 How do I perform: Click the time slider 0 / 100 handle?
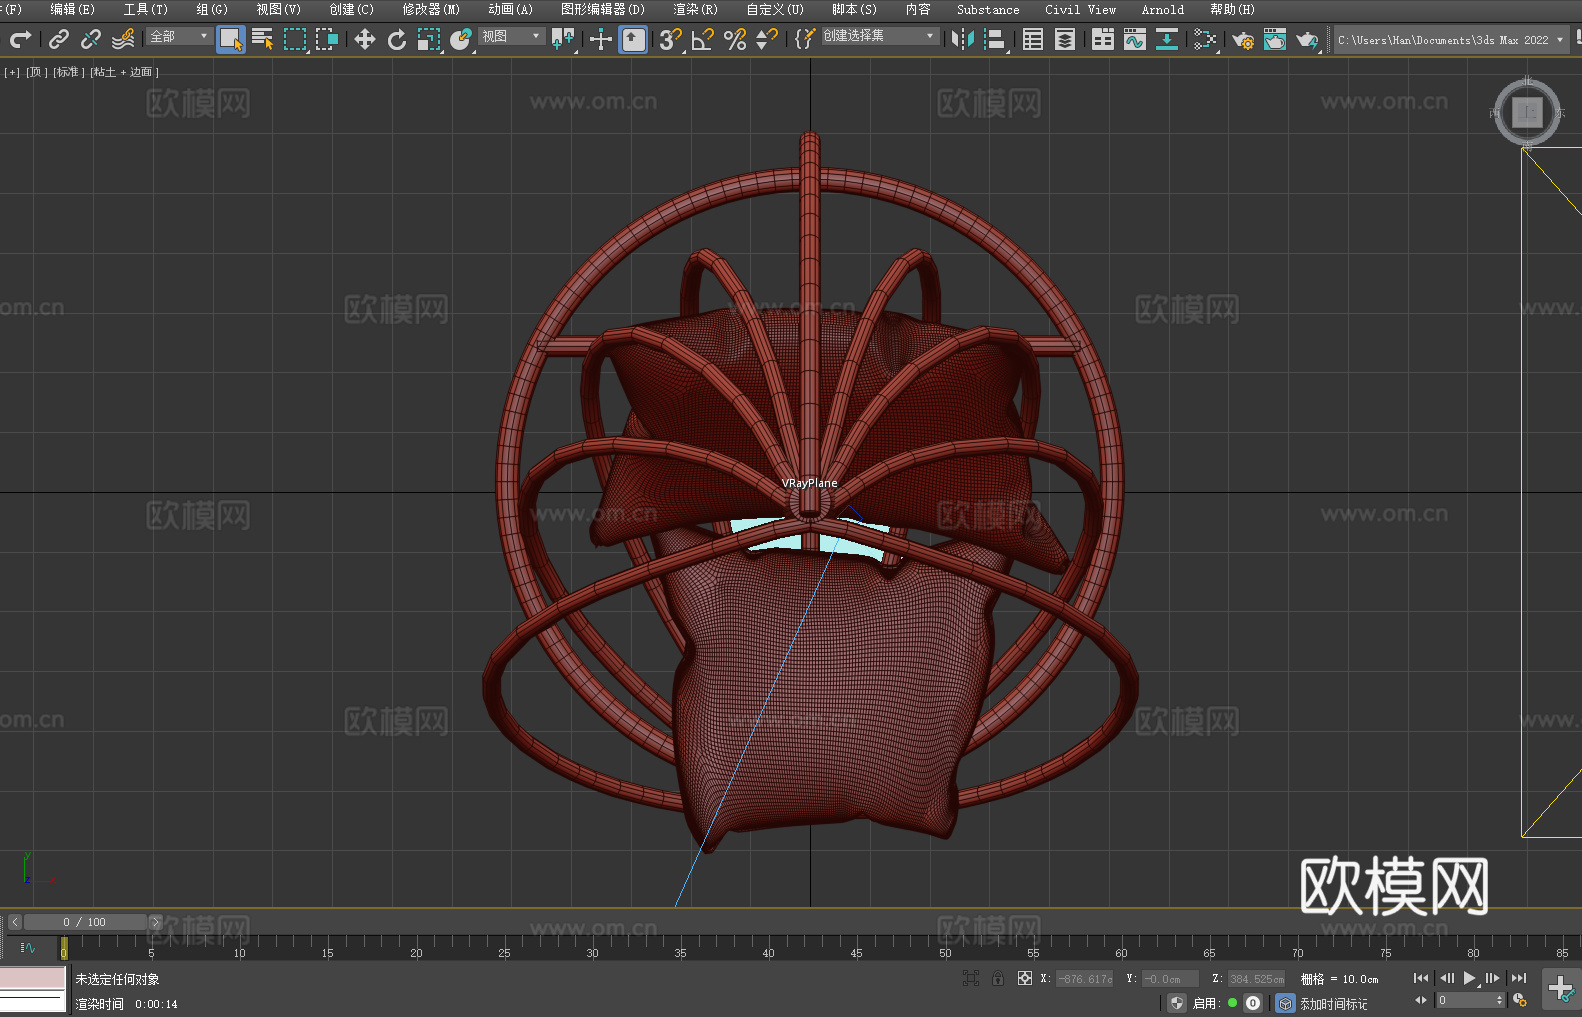[x=85, y=922]
